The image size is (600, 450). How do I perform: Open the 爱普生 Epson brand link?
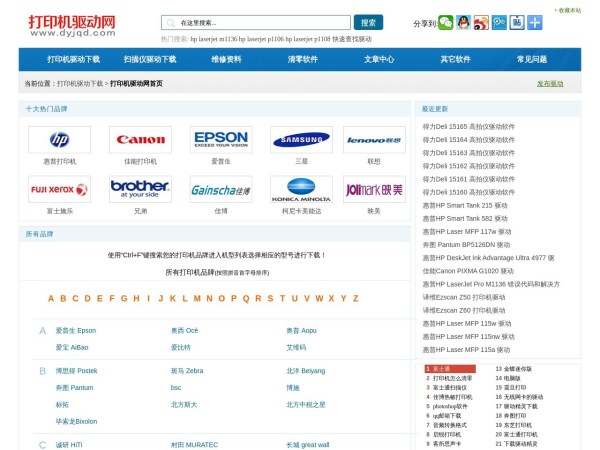(76, 330)
